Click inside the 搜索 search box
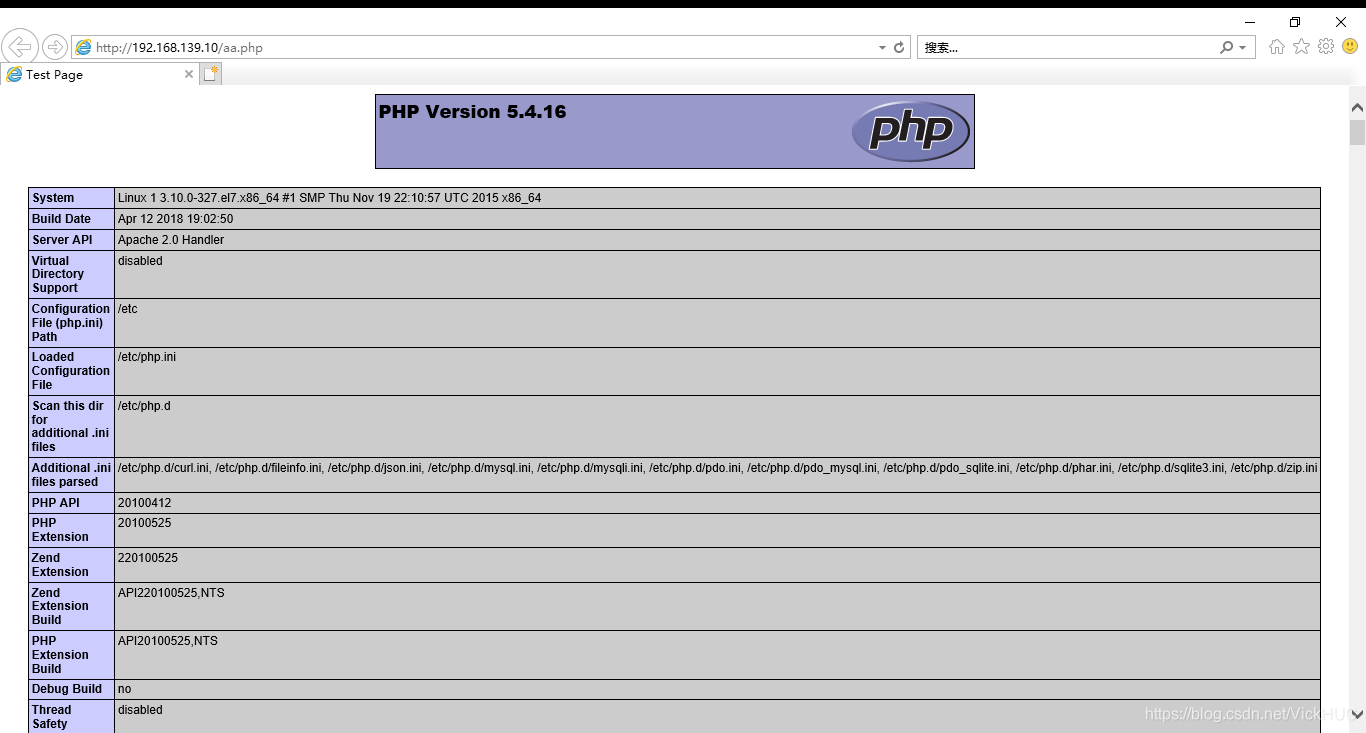The width and height of the screenshot is (1366, 733). click(1068, 47)
